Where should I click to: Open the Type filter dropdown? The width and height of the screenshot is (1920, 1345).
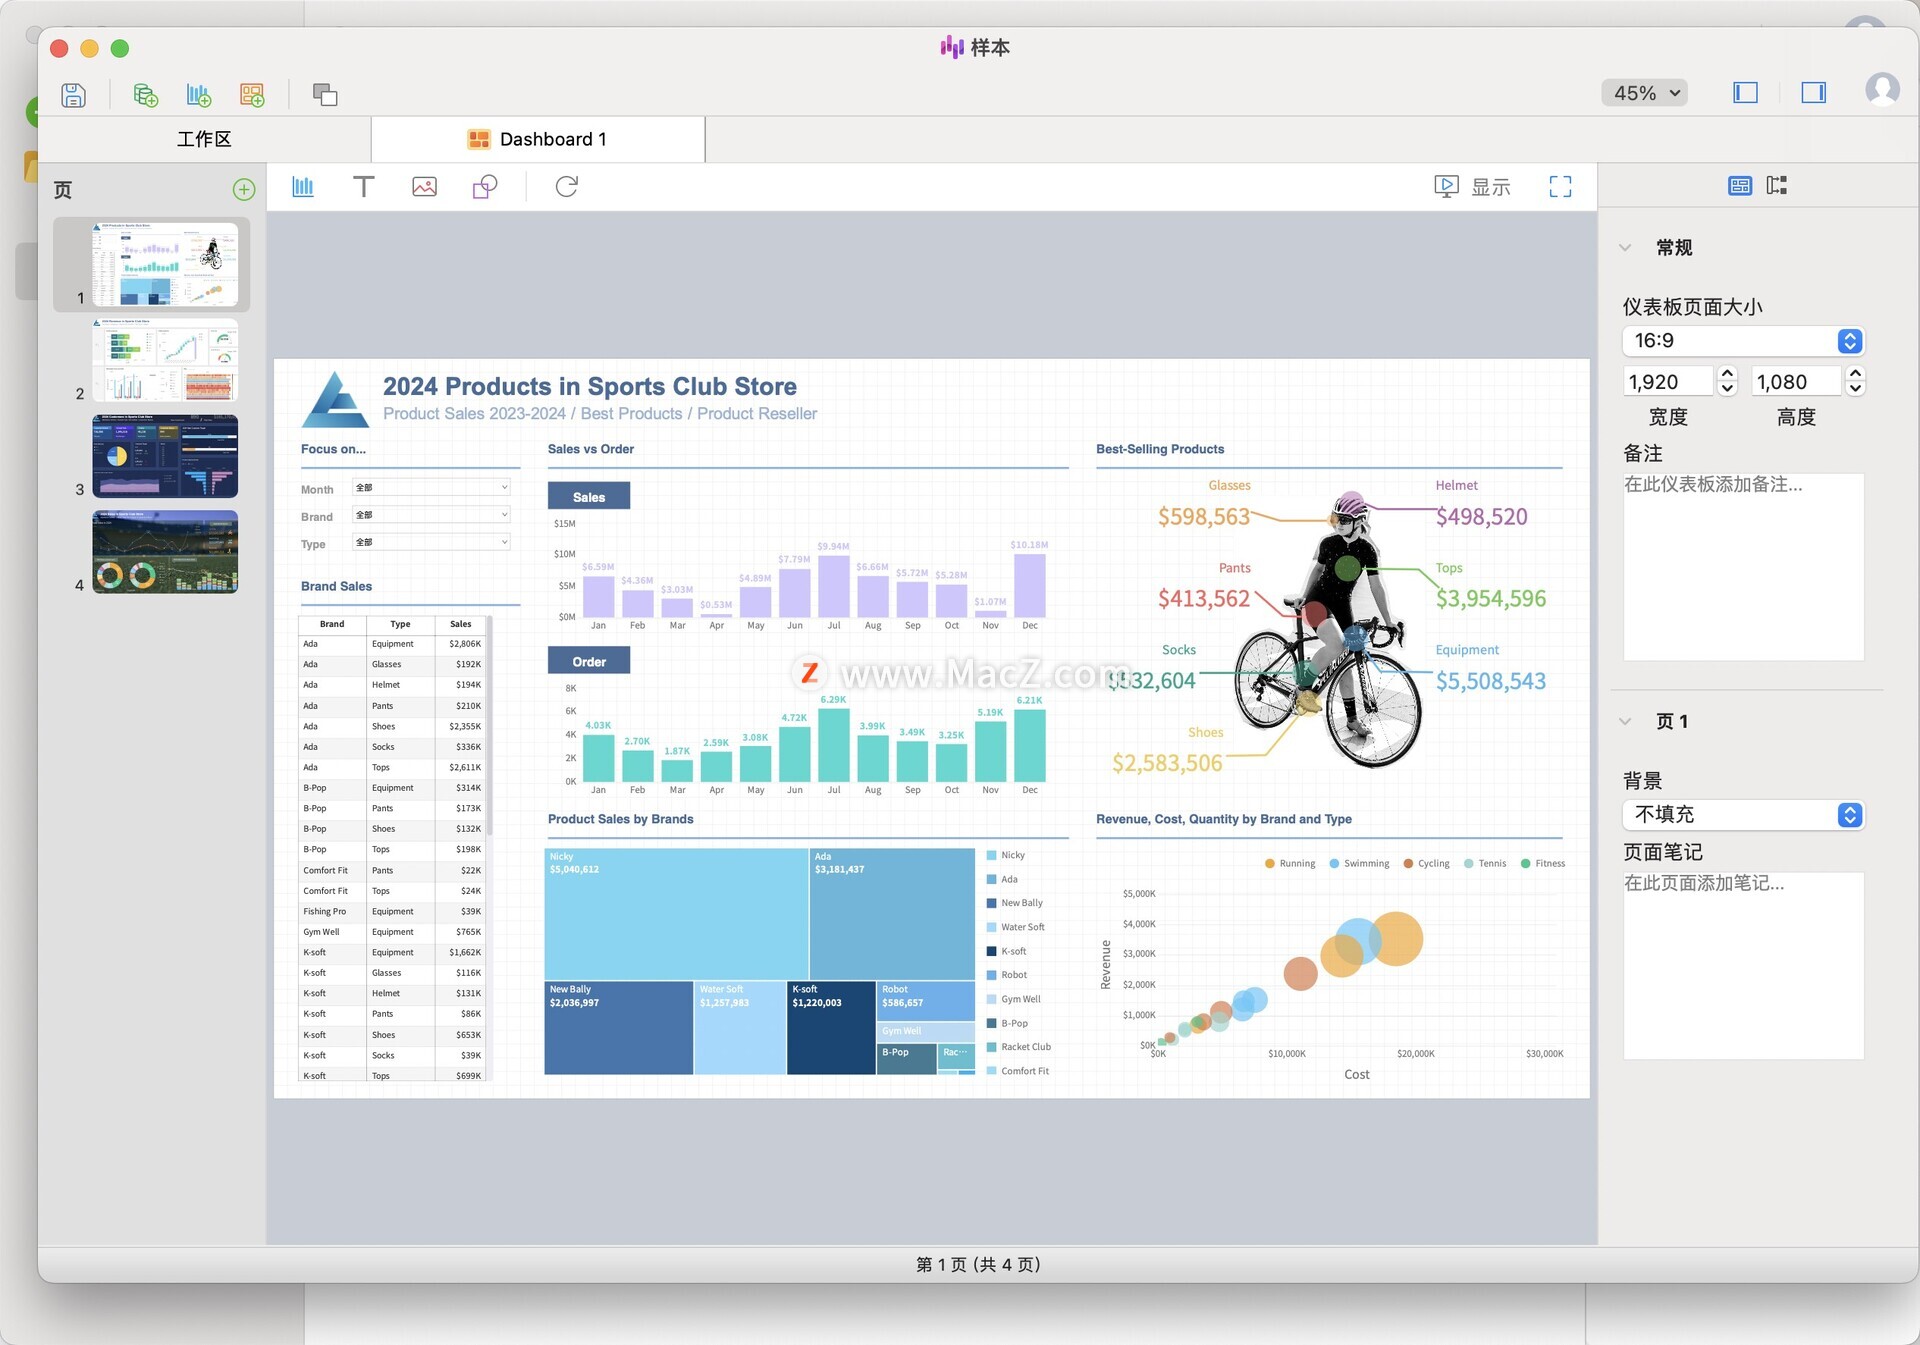432,542
